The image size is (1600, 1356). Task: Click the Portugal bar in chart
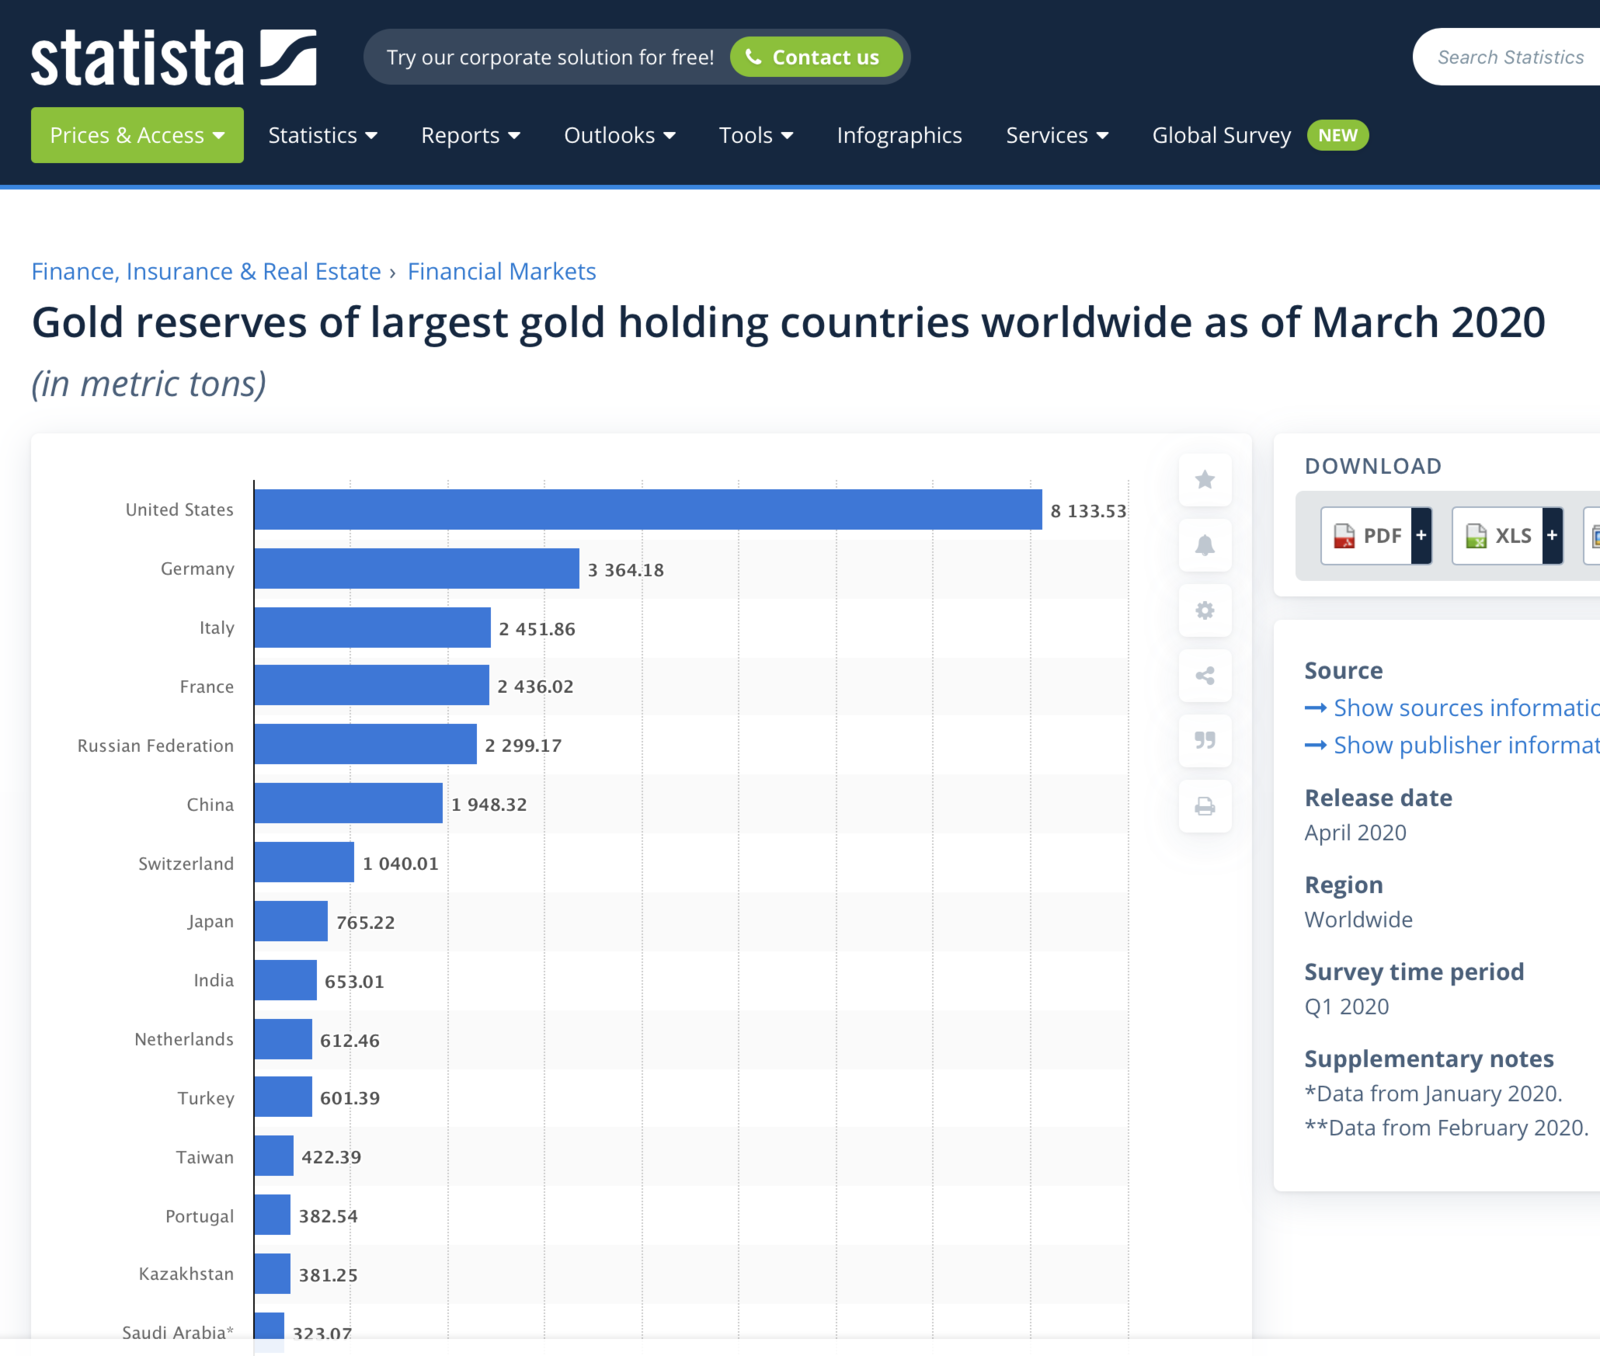coord(273,1215)
